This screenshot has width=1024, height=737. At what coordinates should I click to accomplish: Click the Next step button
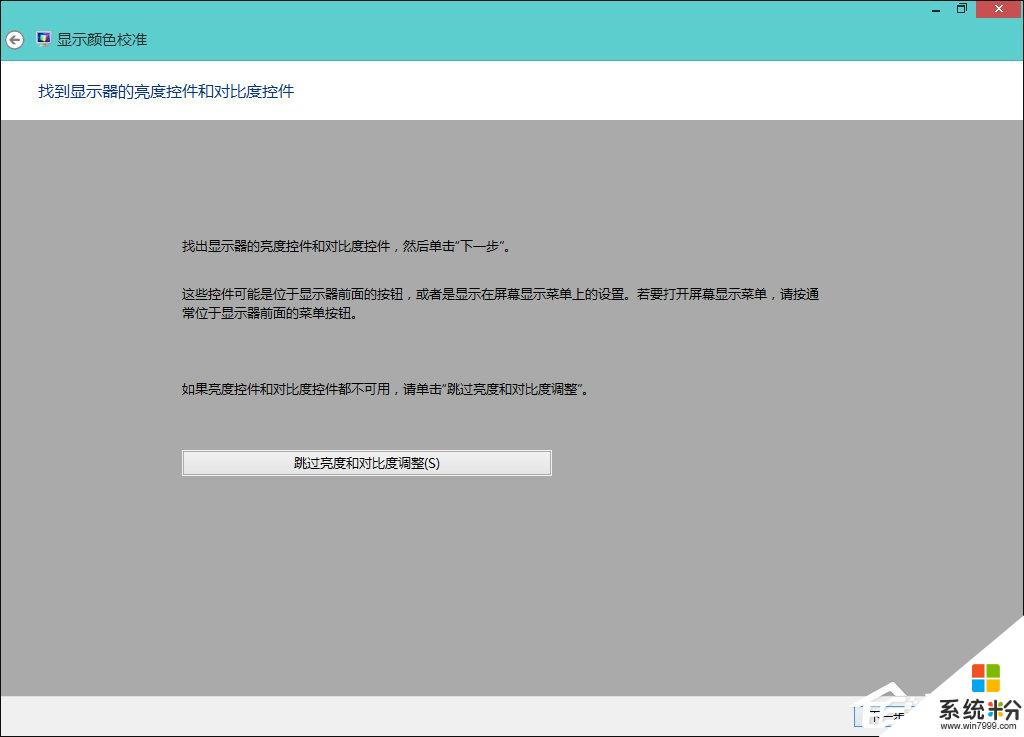coord(882,716)
